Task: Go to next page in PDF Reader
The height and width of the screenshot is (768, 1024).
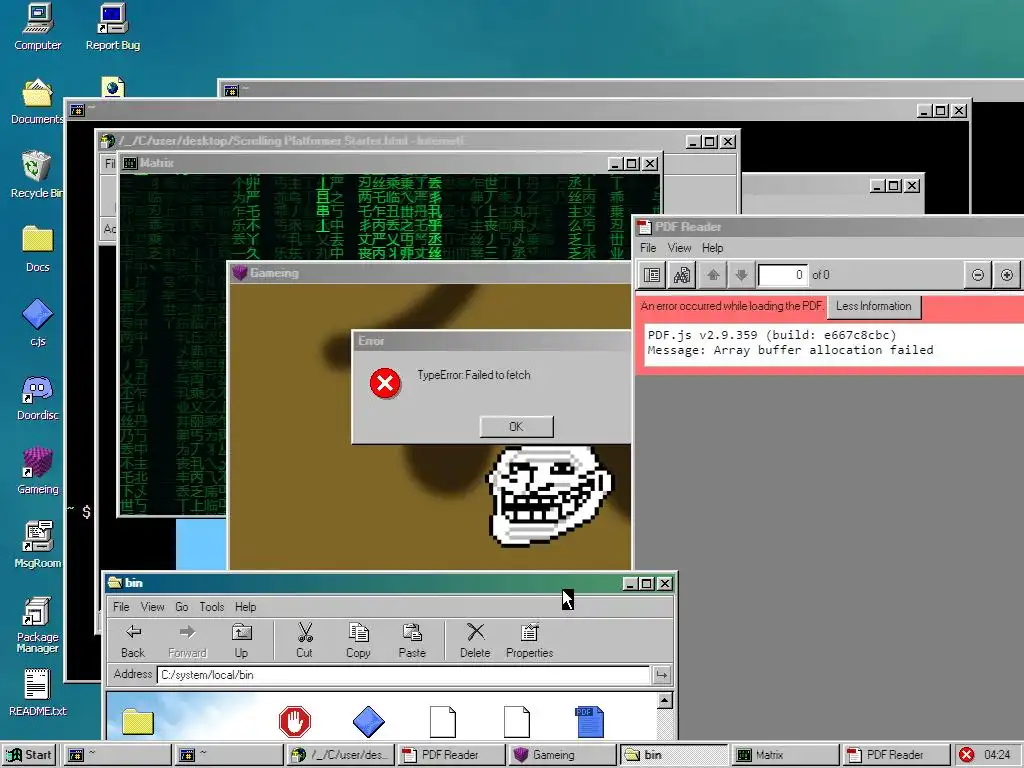Action: point(741,275)
